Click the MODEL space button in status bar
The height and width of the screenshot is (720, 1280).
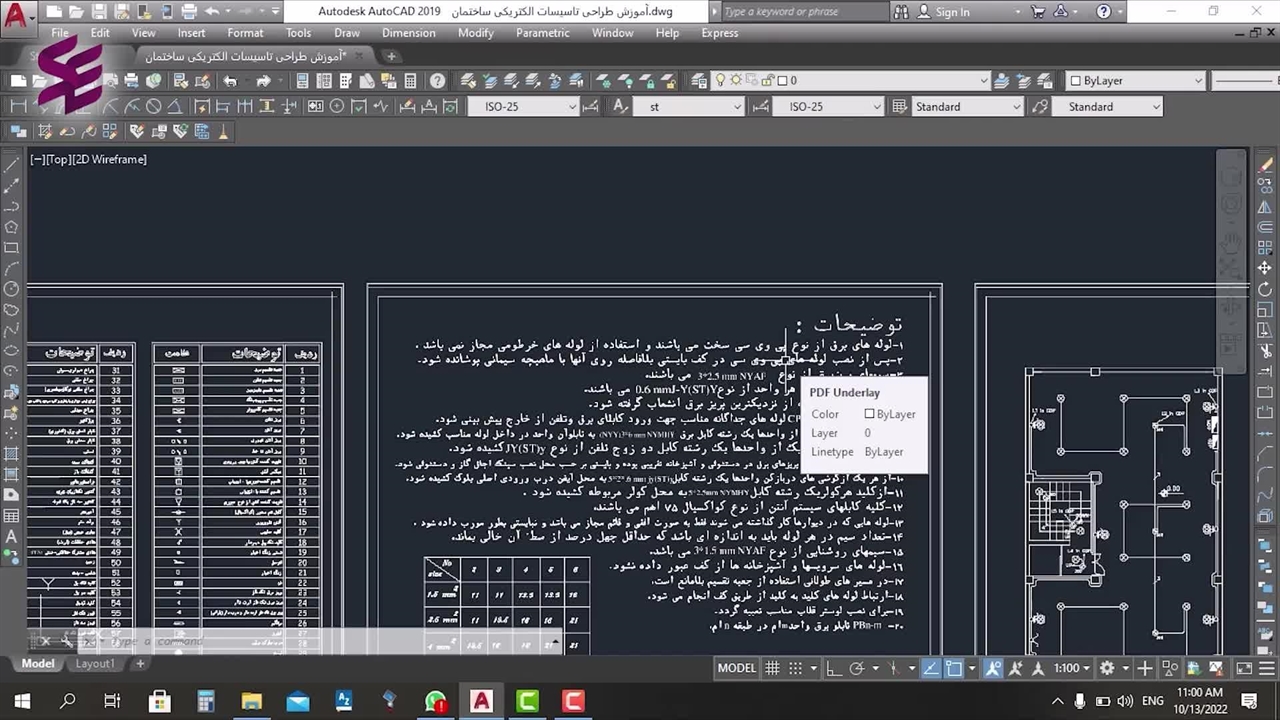click(x=737, y=668)
